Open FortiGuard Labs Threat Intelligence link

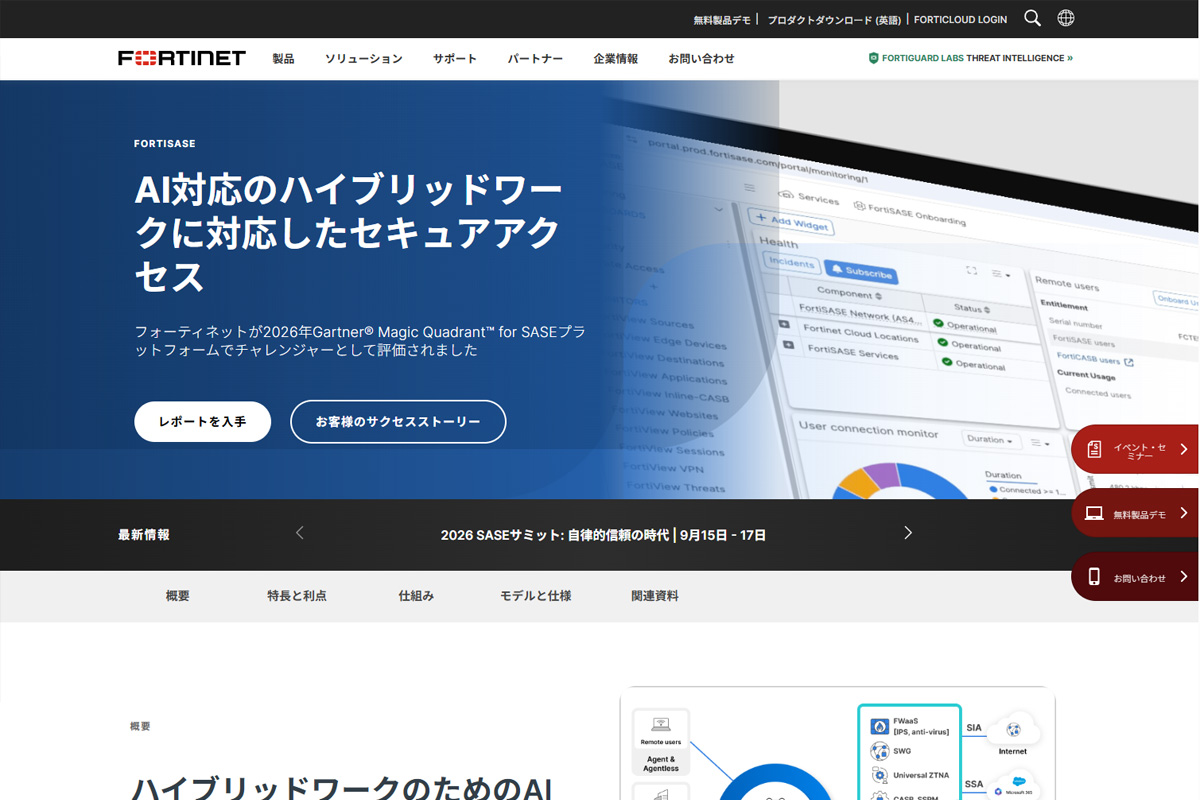970,58
